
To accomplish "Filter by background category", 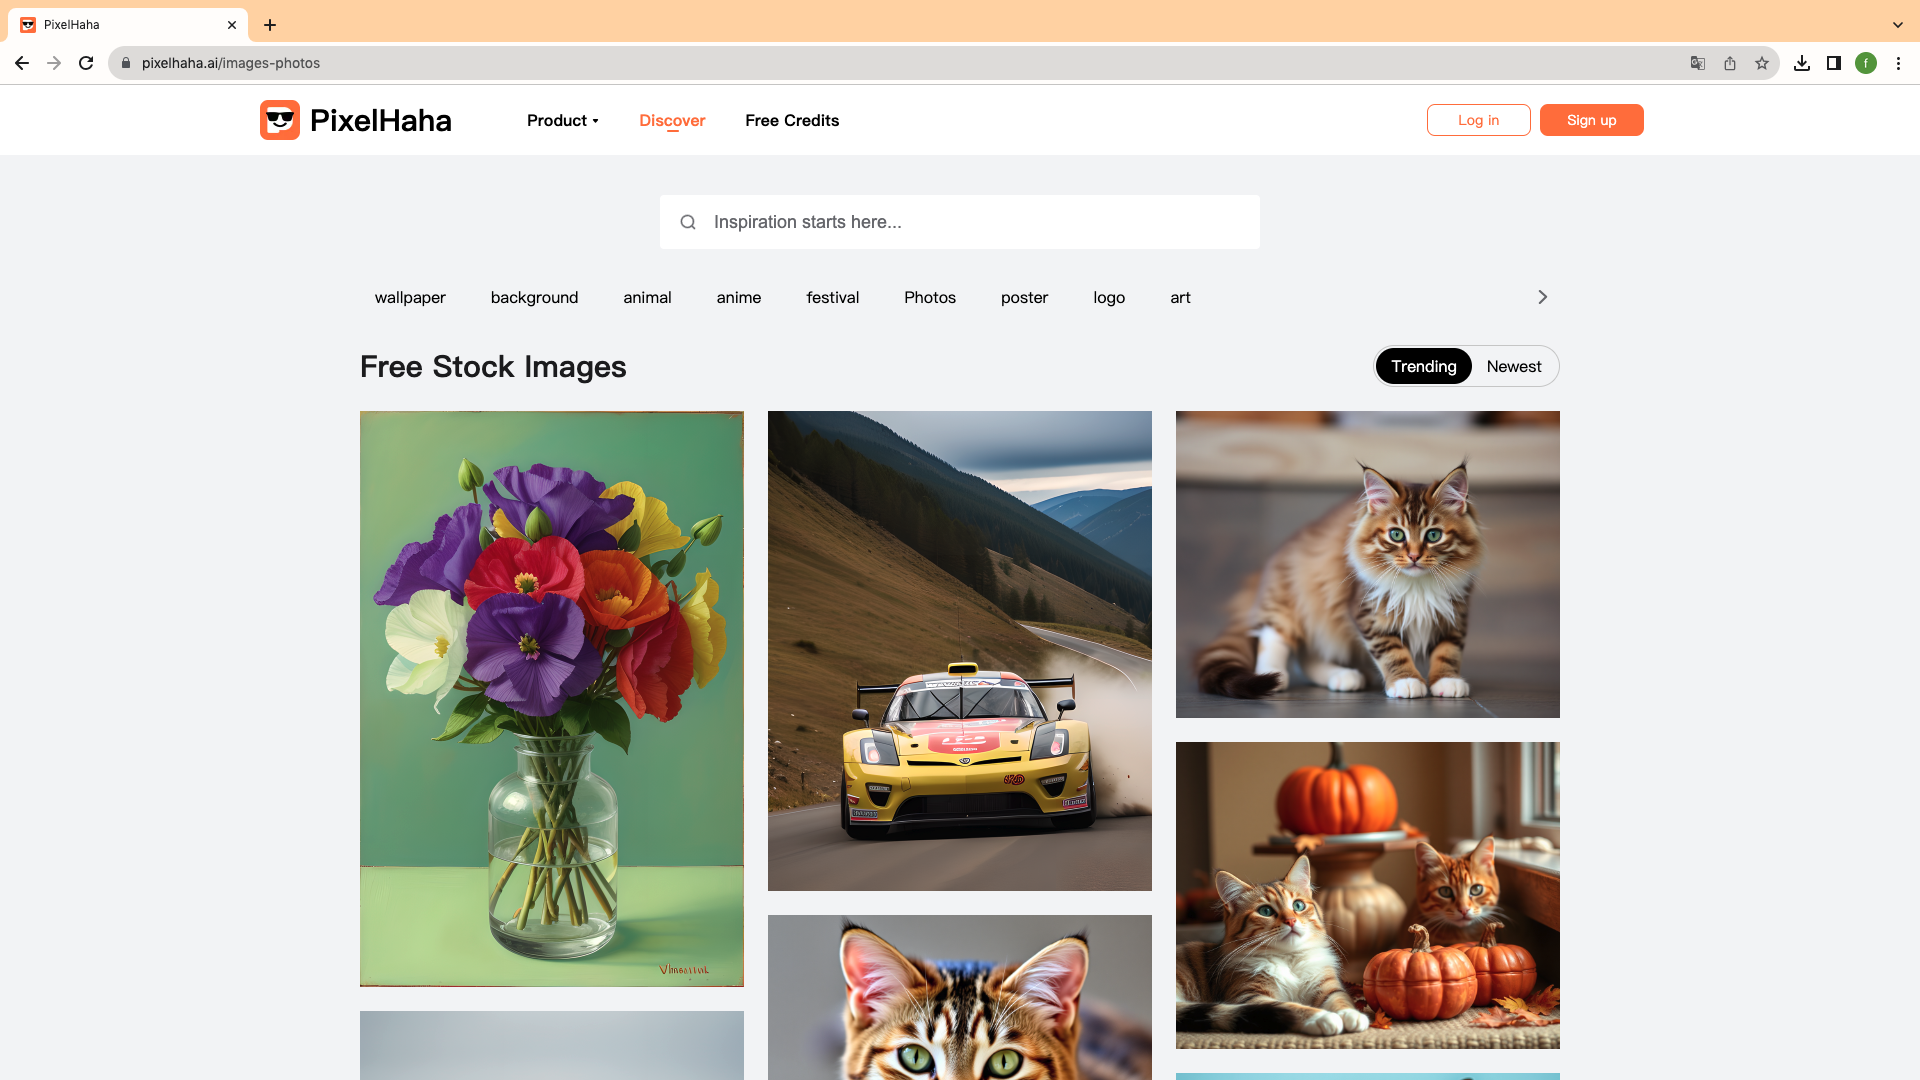I will [534, 297].
